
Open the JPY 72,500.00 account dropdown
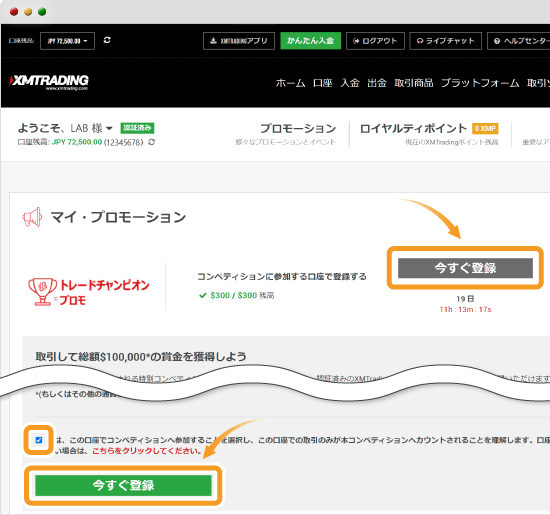coord(67,41)
